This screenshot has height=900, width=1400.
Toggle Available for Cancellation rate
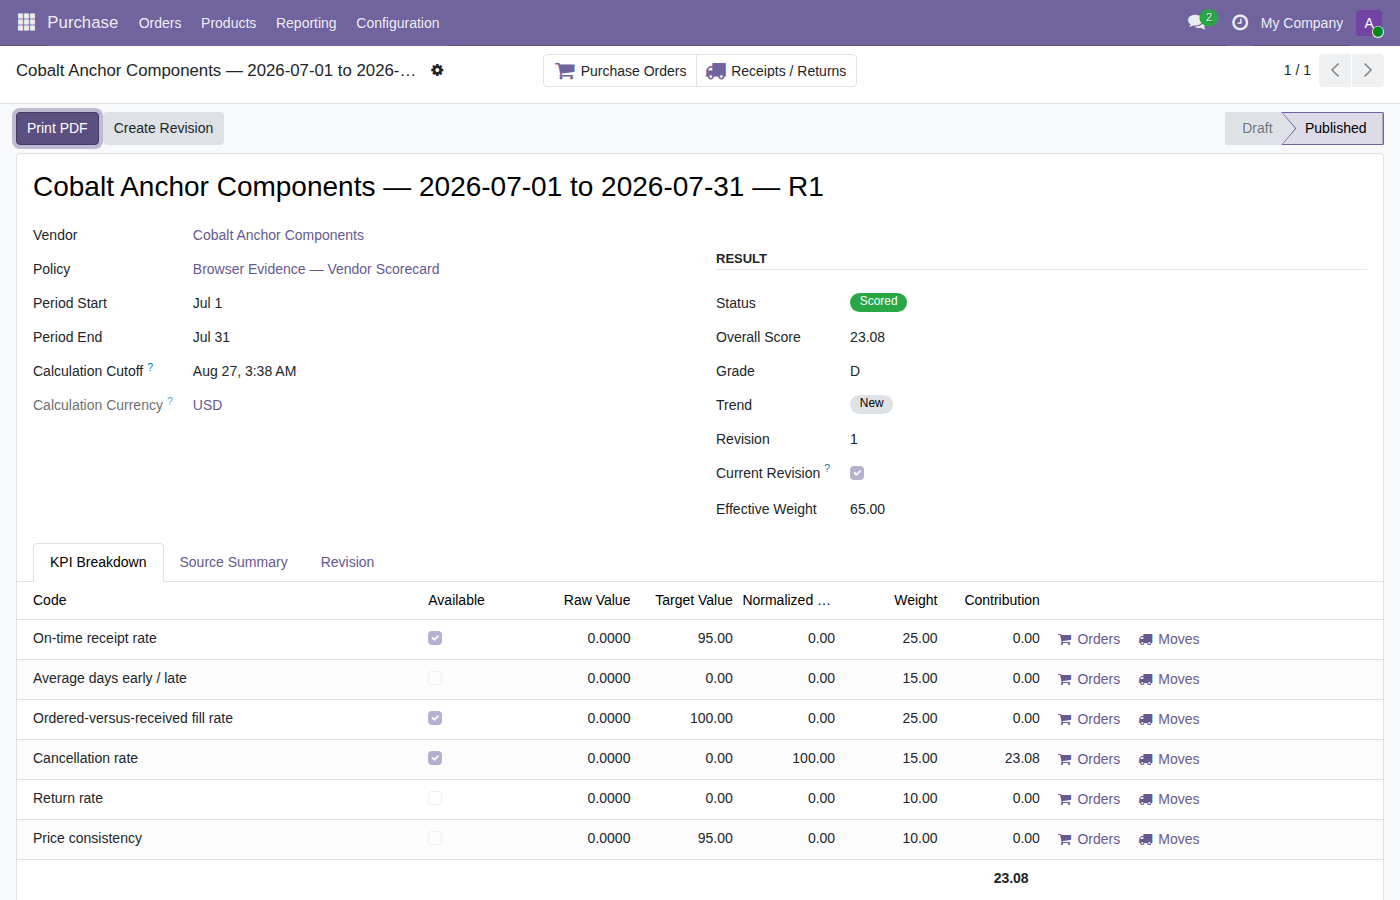pos(435,758)
